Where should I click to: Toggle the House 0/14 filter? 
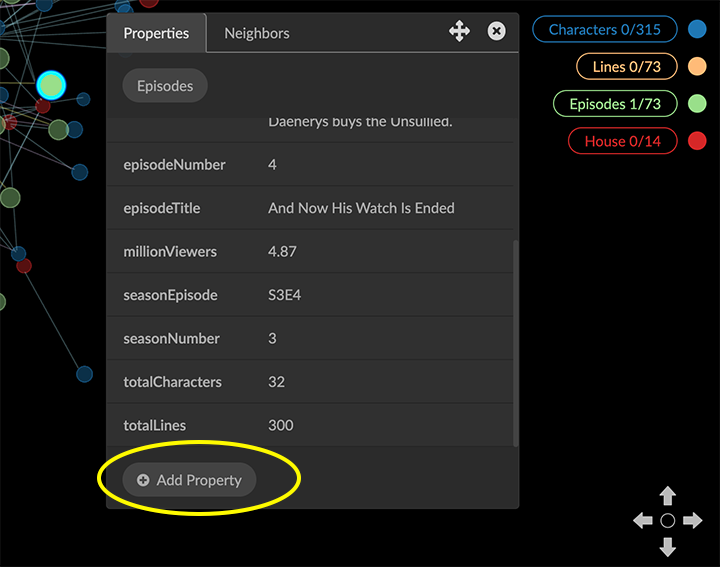click(622, 141)
